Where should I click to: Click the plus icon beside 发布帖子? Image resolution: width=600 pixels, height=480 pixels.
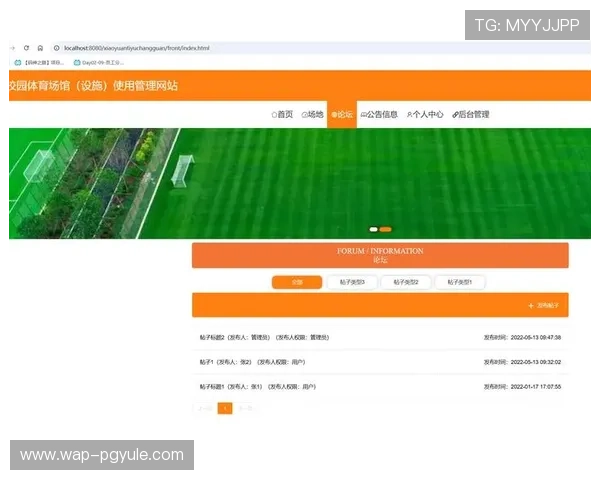tap(531, 305)
